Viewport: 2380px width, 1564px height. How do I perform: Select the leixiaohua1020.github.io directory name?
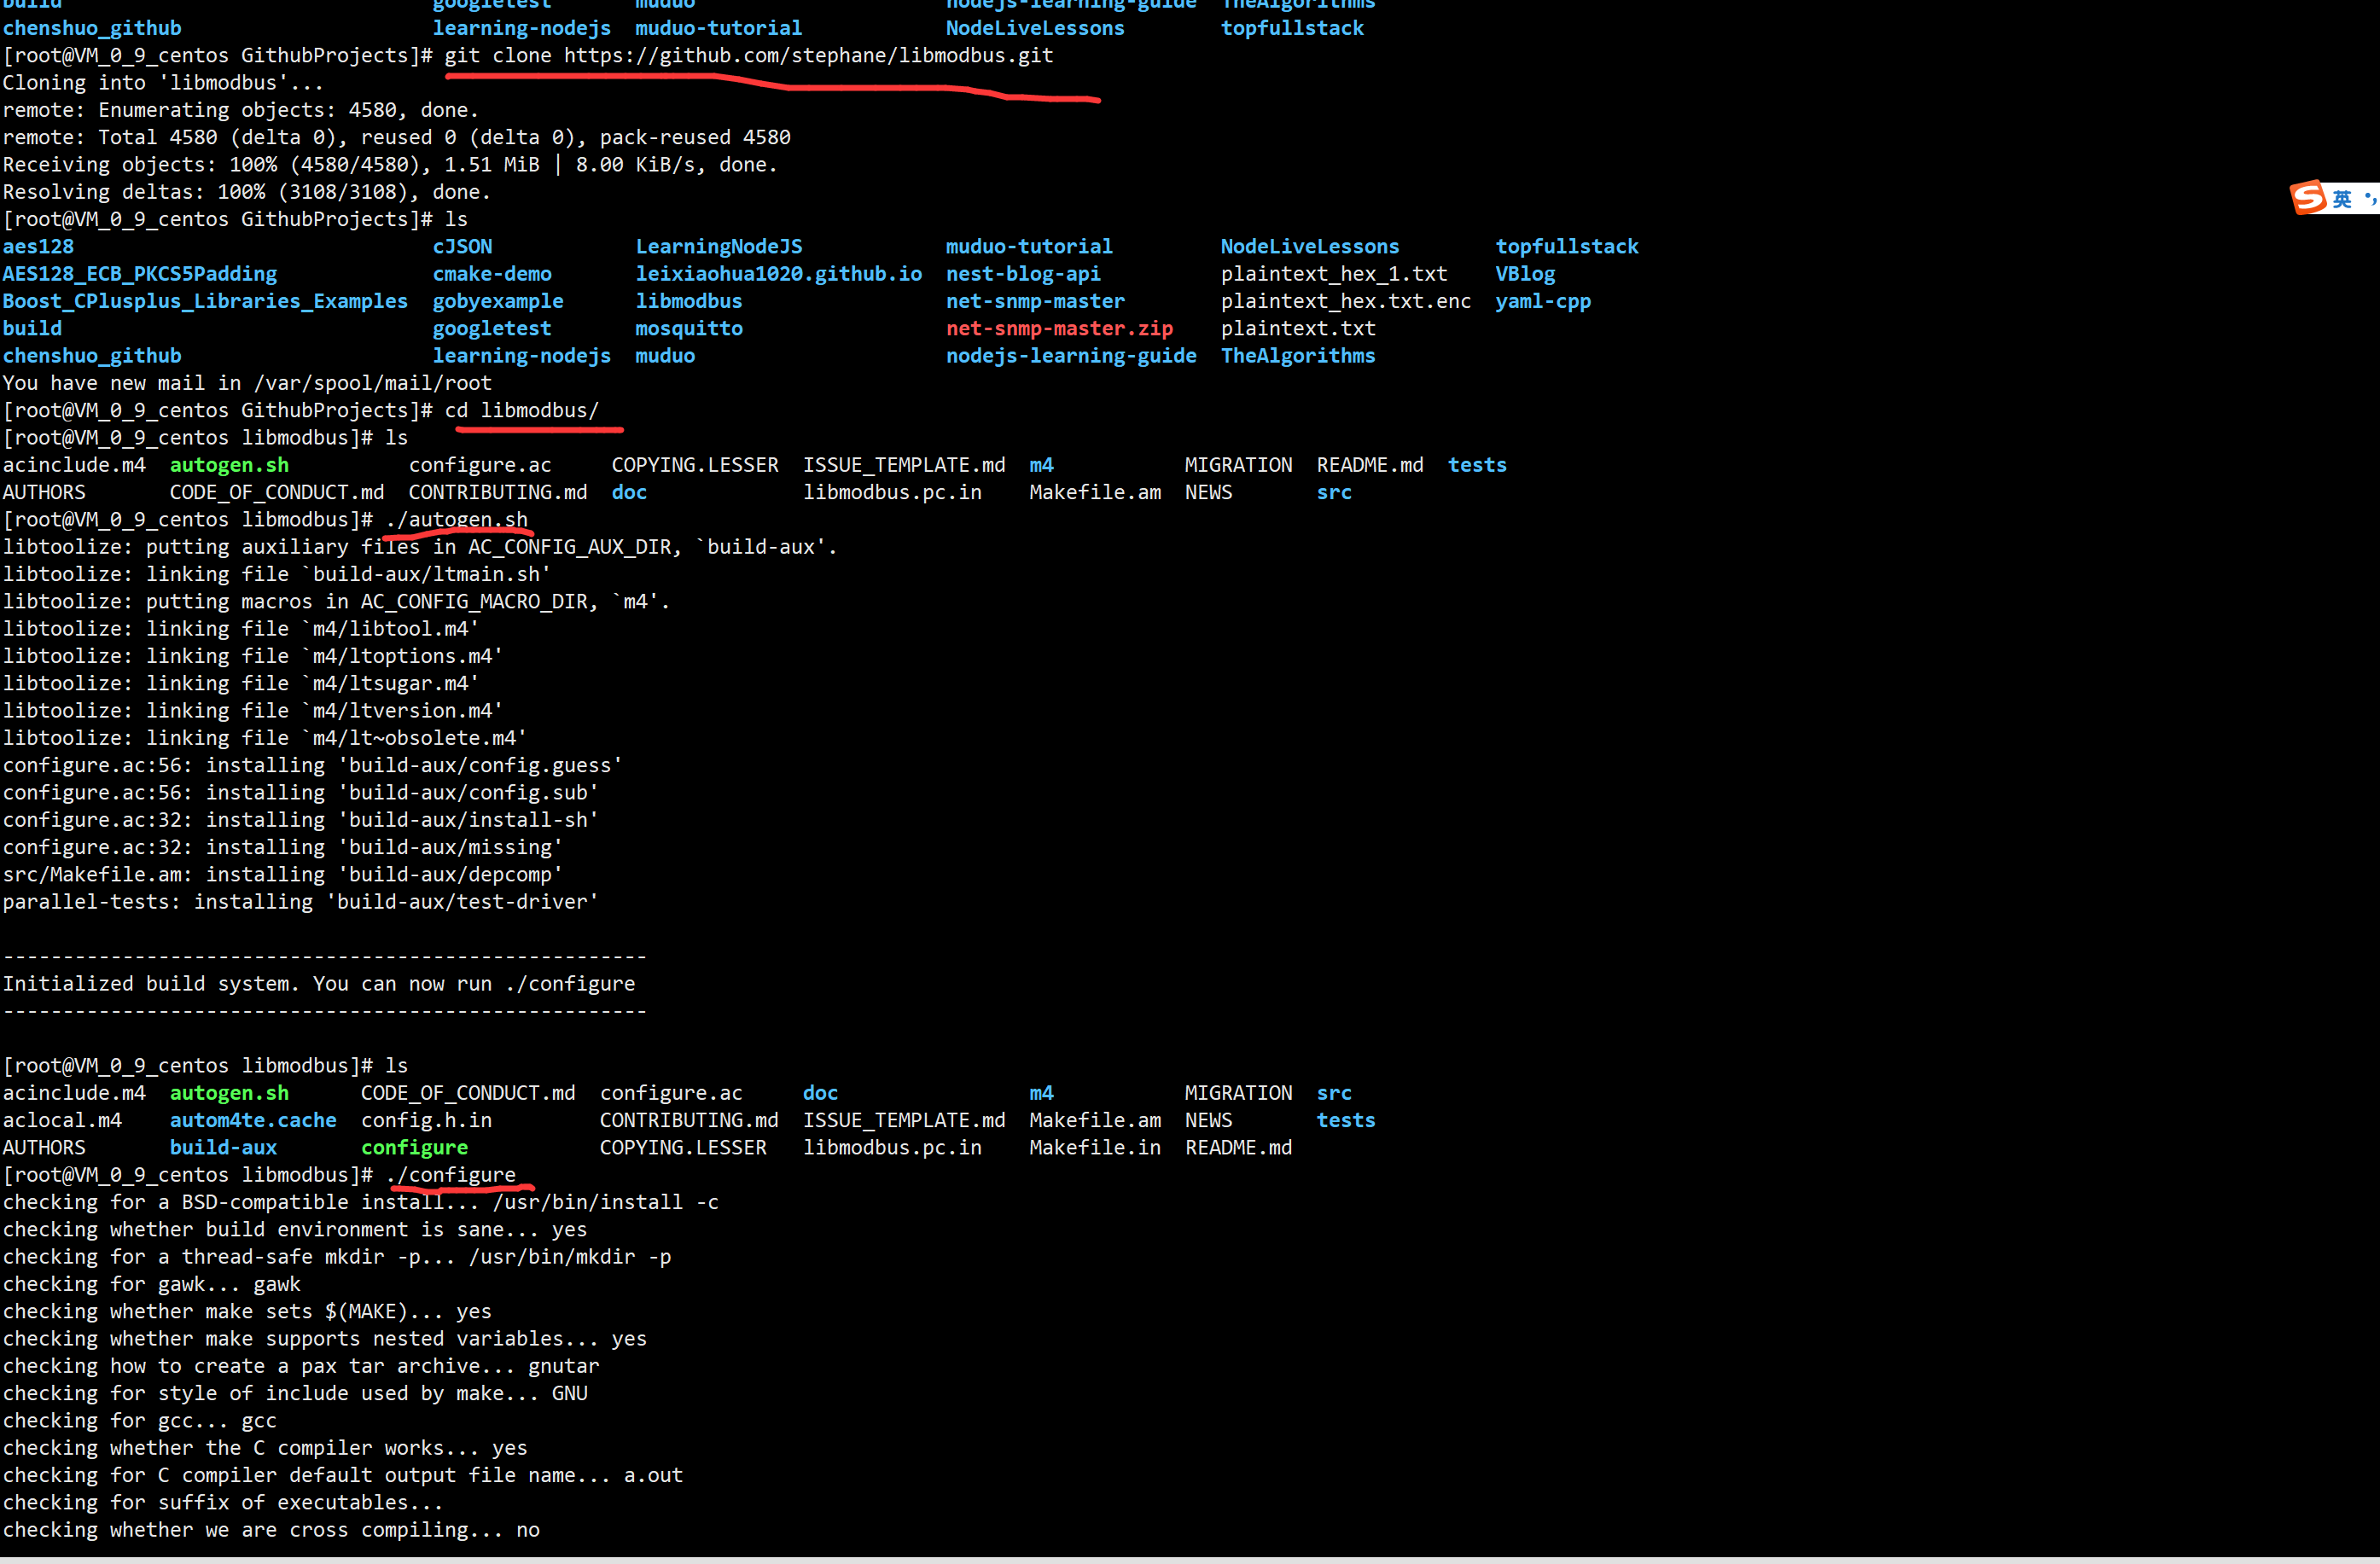coord(779,274)
